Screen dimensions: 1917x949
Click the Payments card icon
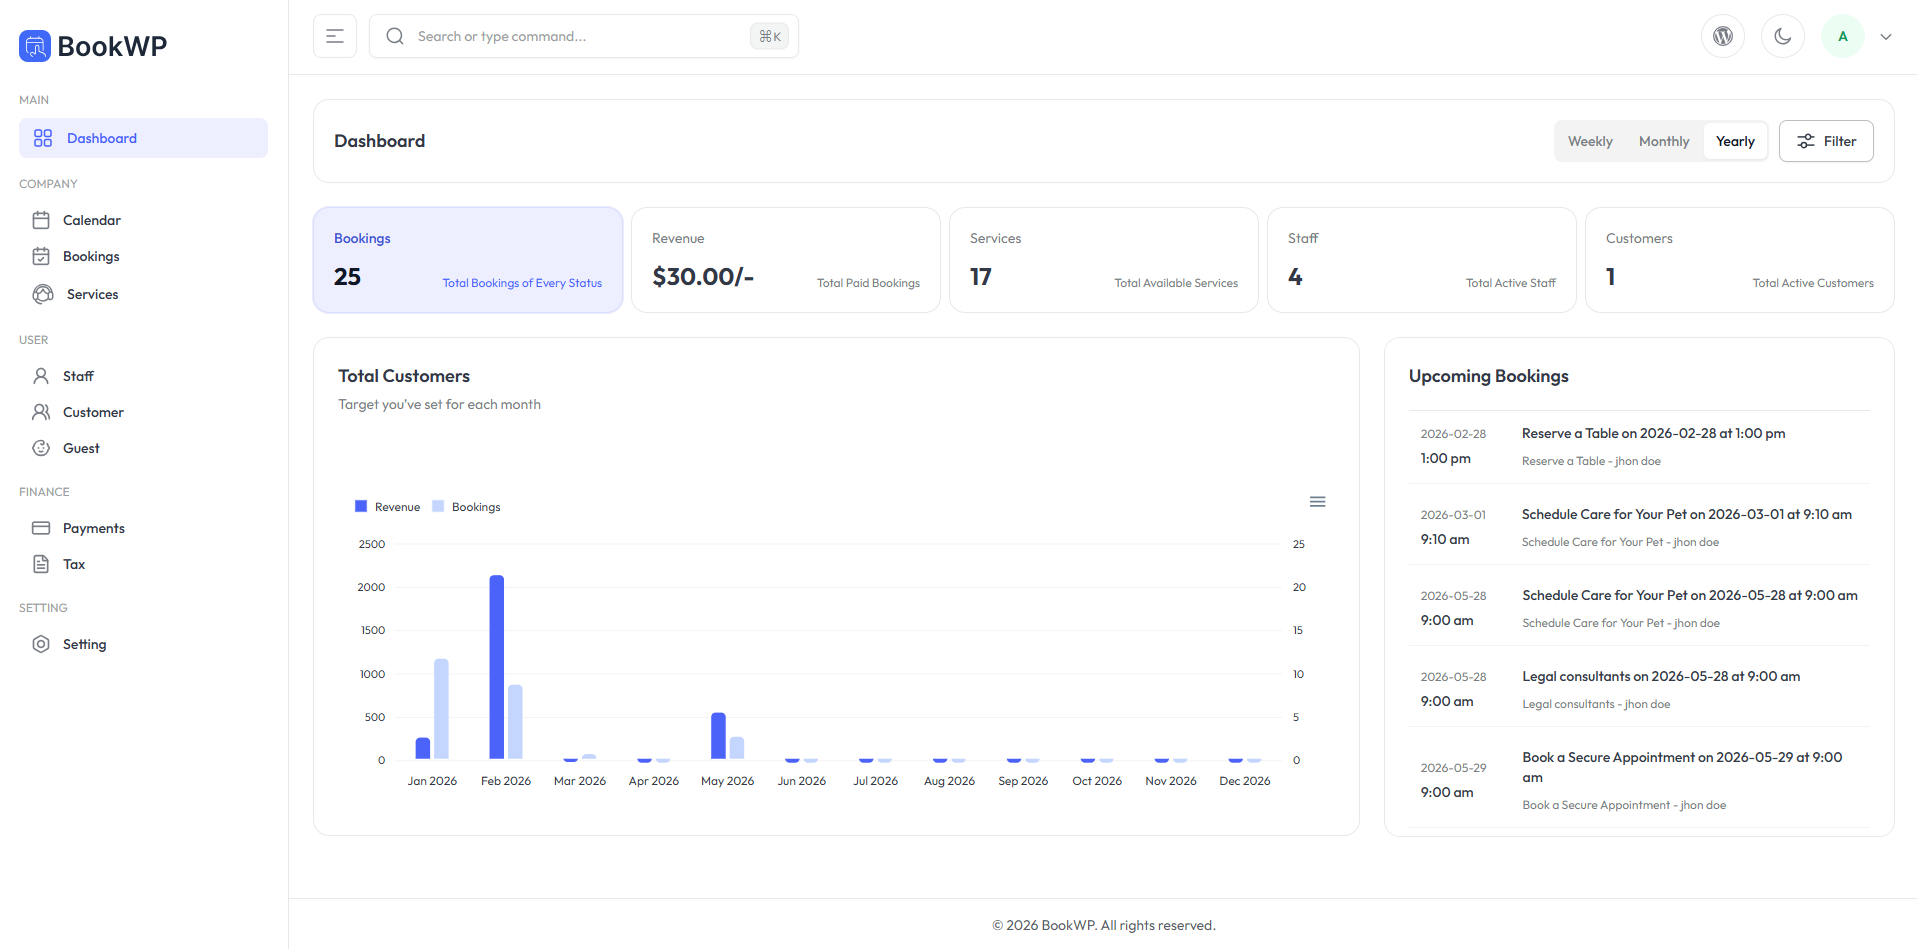pos(41,528)
